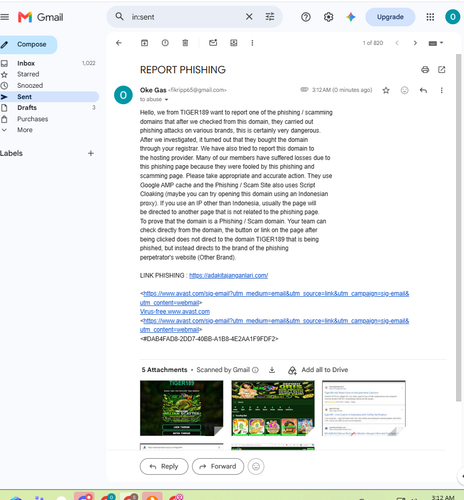This screenshot has width=464, height=500.
Task: Open the TIGER189 login attachment thumbnail
Action: point(181,408)
